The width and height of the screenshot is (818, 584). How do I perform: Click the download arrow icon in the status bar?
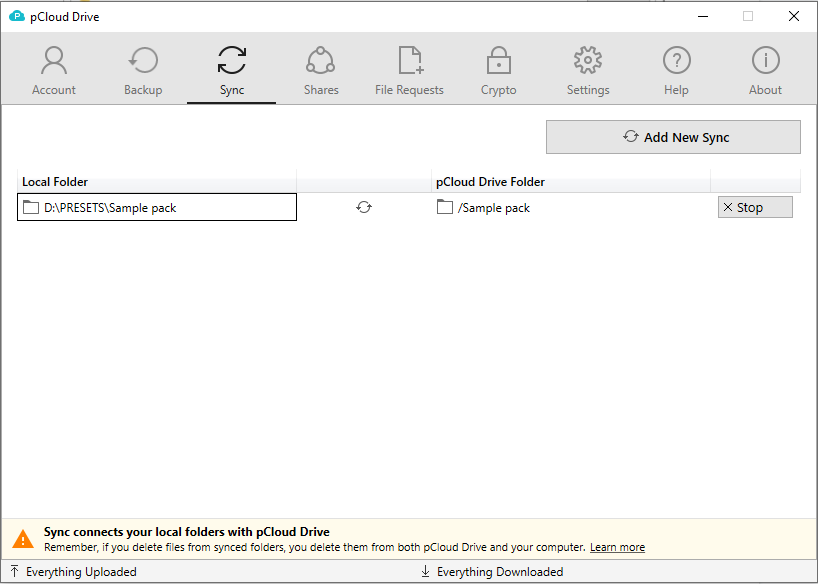click(x=425, y=571)
